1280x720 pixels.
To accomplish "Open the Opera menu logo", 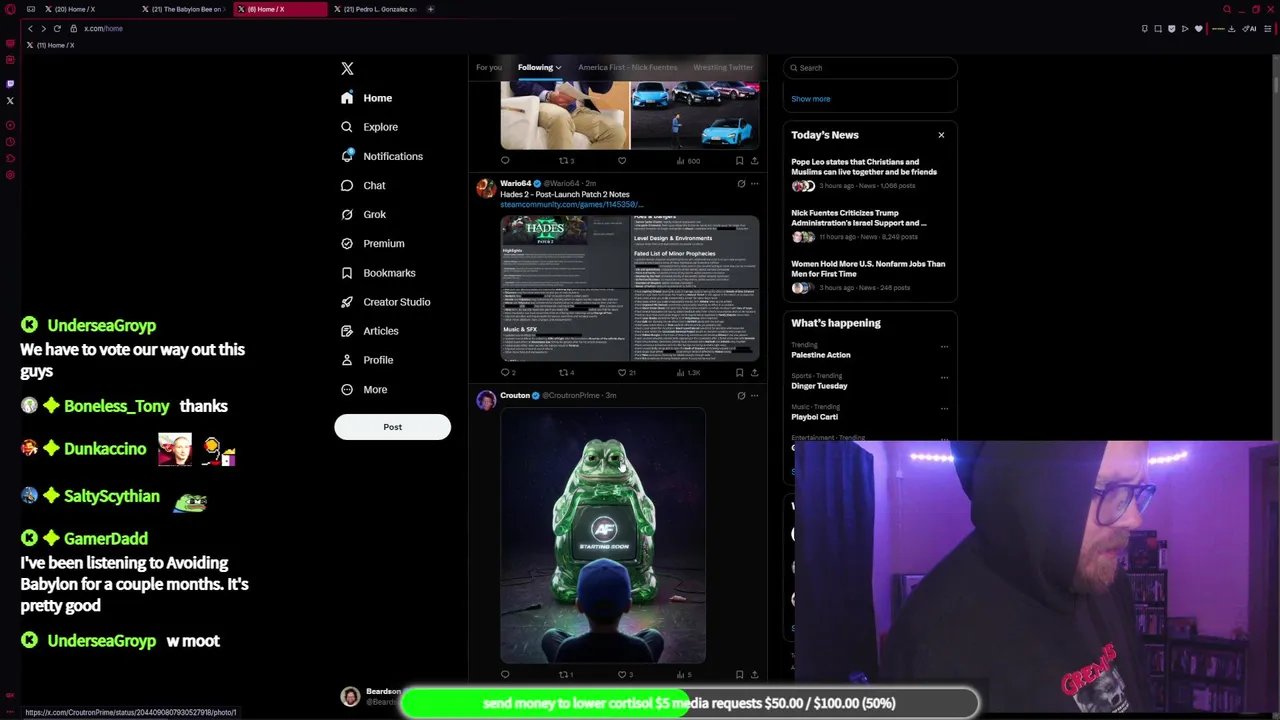I will 11,9.
